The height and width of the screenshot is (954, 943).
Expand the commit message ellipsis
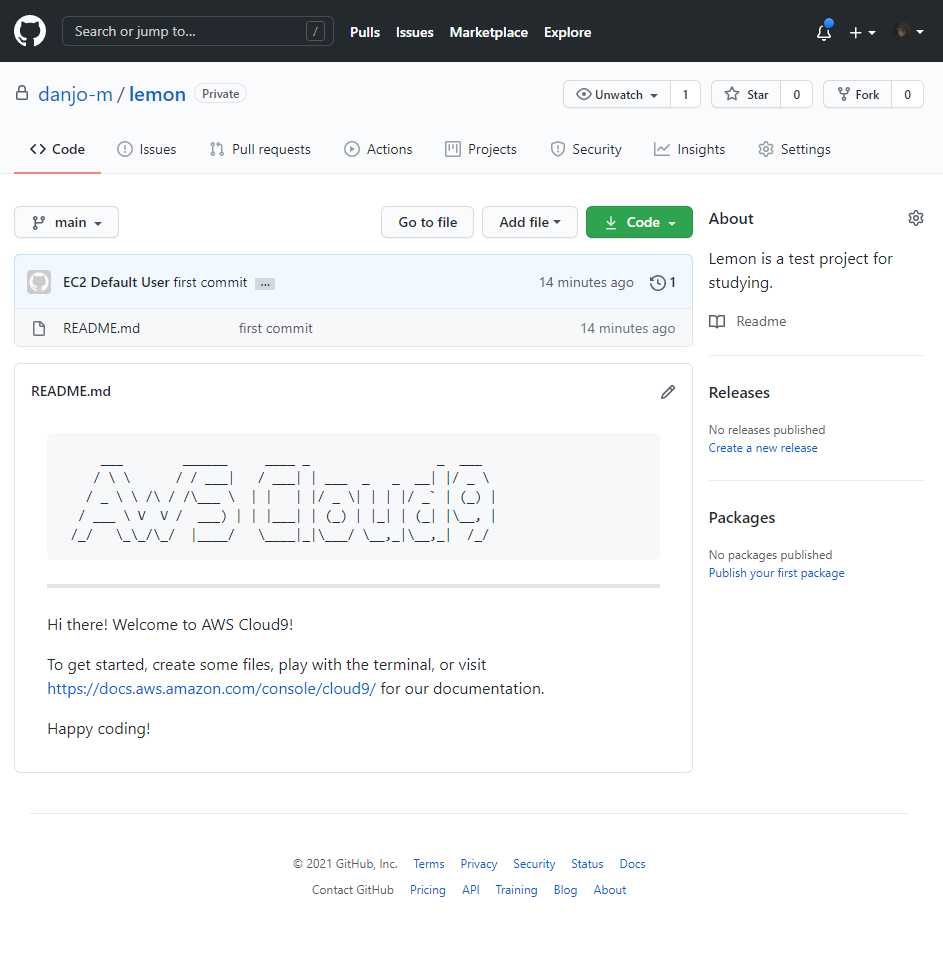(x=265, y=284)
